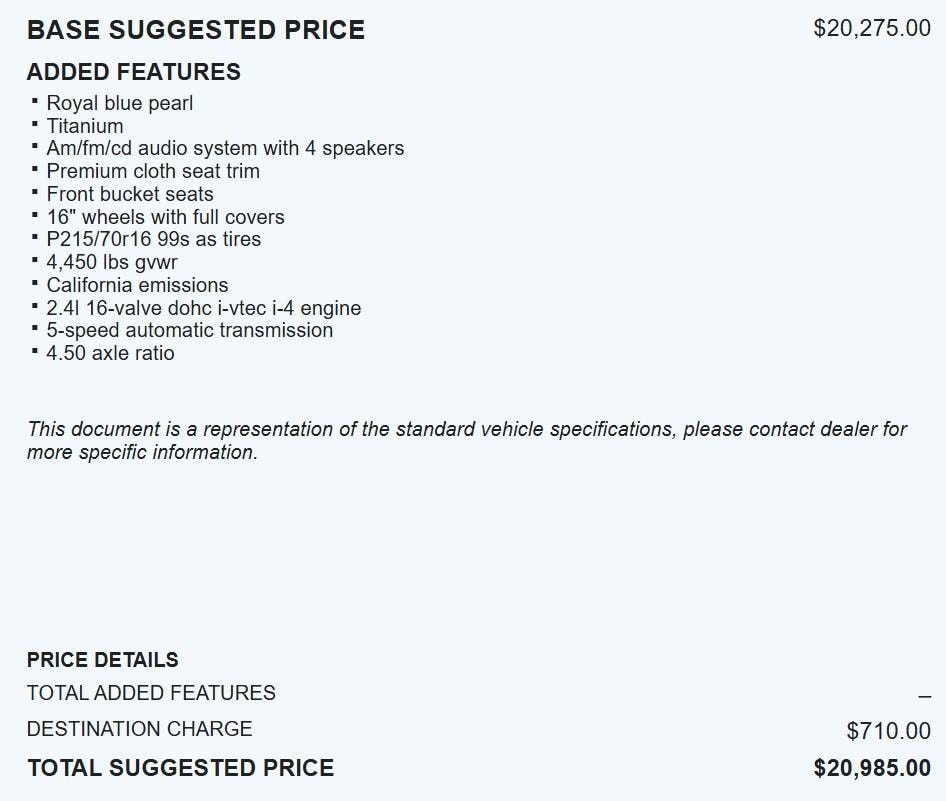Click Premium cloth seat trim entry
The width and height of the screenshot is (946, 801).
(x=153, y=171)
